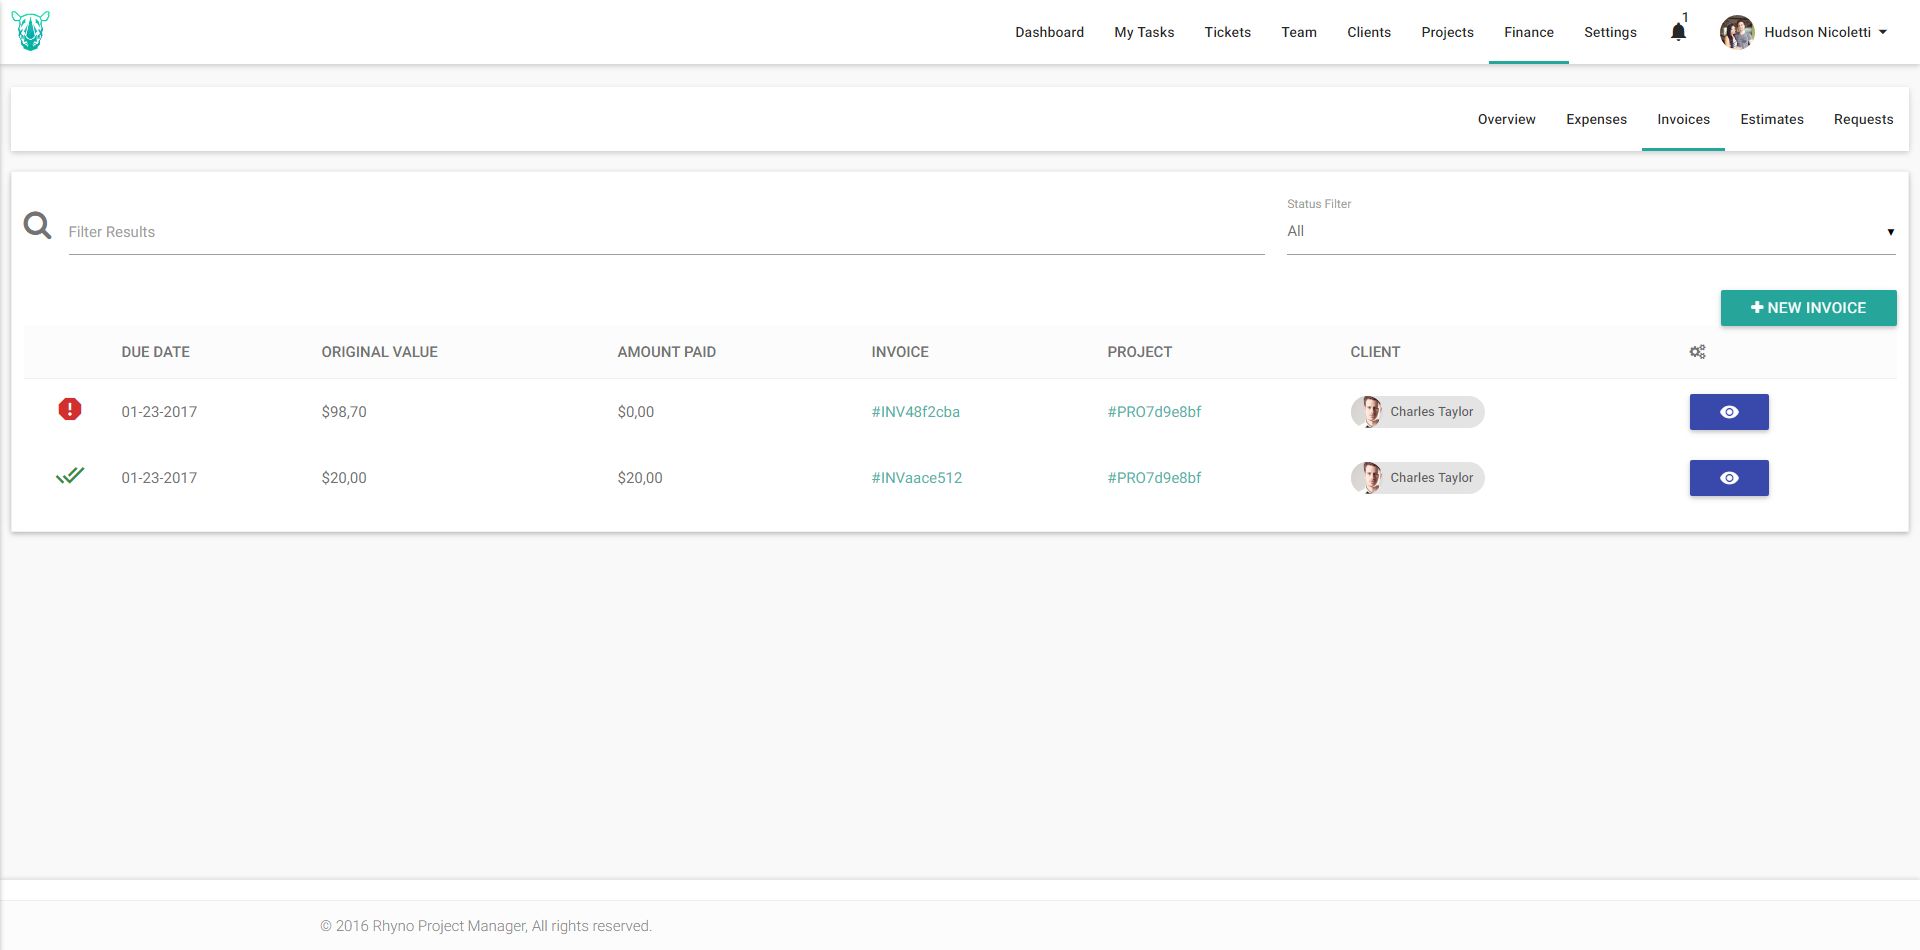Image resolution: width=1920 pixels, height=950 pixels.
Task: Click the search magnifier icon
Action: pos(38,225)
